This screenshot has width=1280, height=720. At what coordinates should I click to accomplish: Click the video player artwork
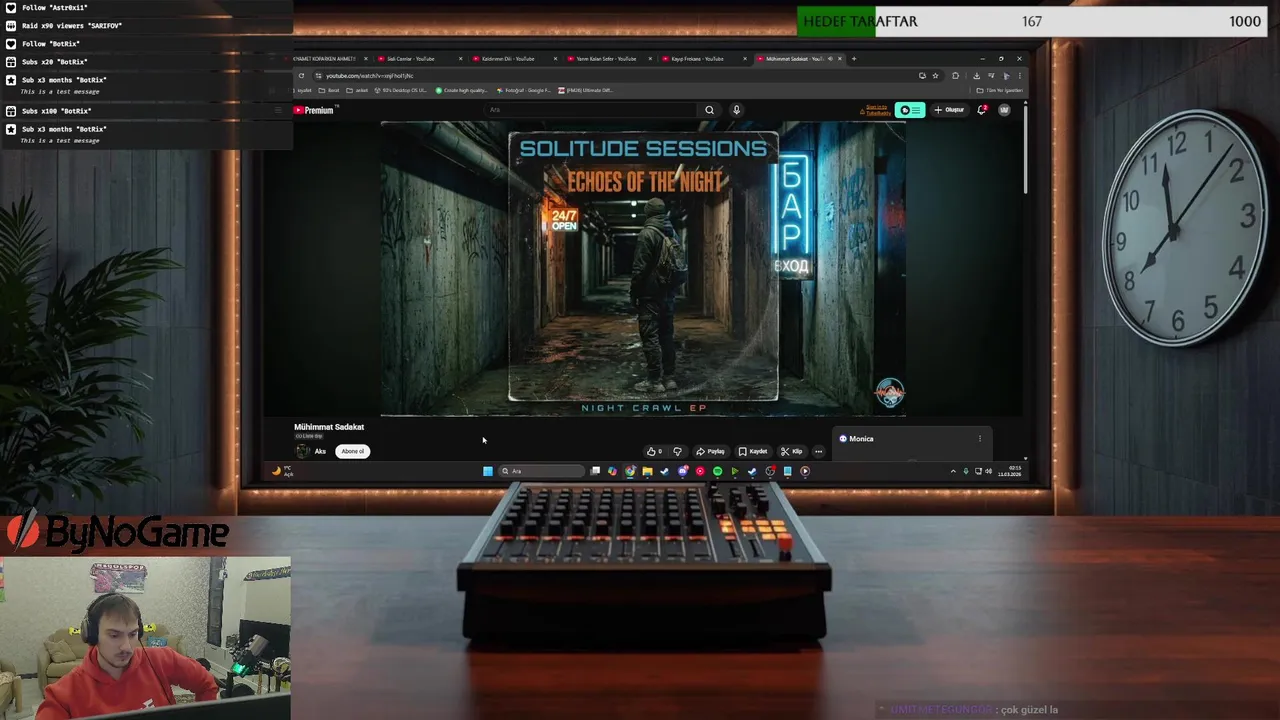click(643, 268)
